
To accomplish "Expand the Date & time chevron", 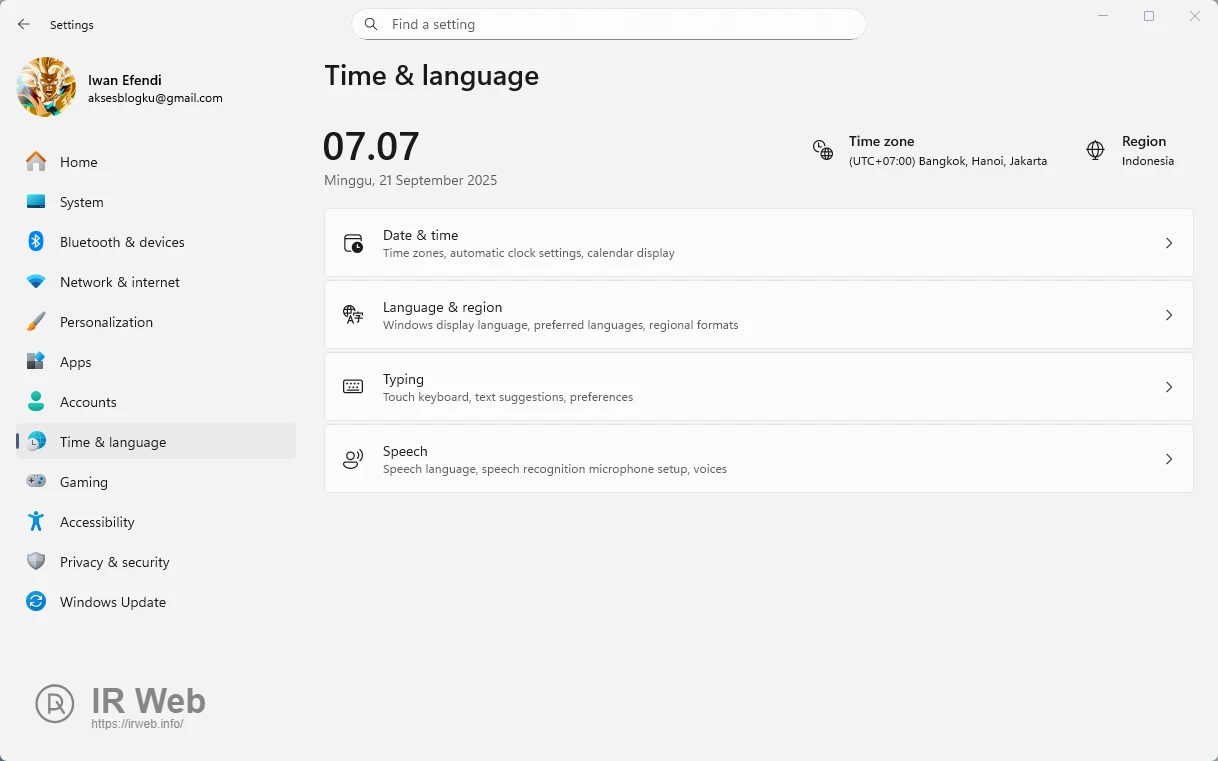I will [x=1168, y=243].
